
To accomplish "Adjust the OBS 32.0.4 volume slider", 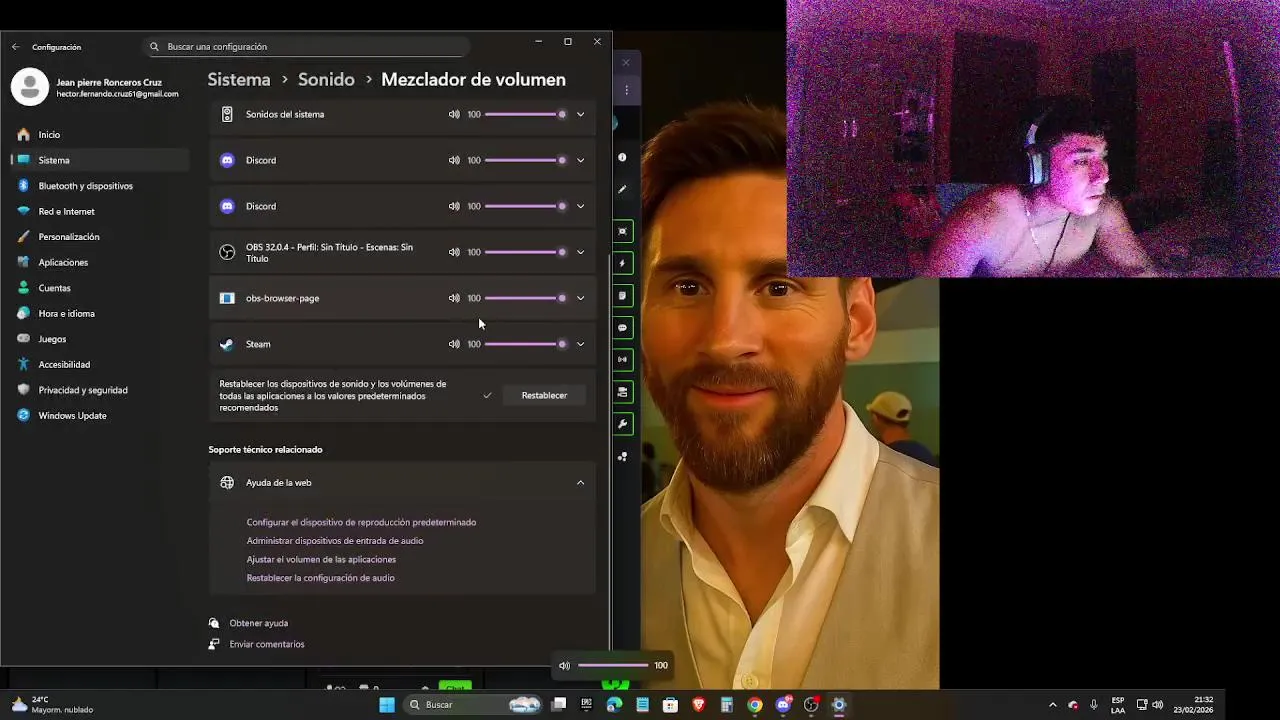I will [526, 252].
